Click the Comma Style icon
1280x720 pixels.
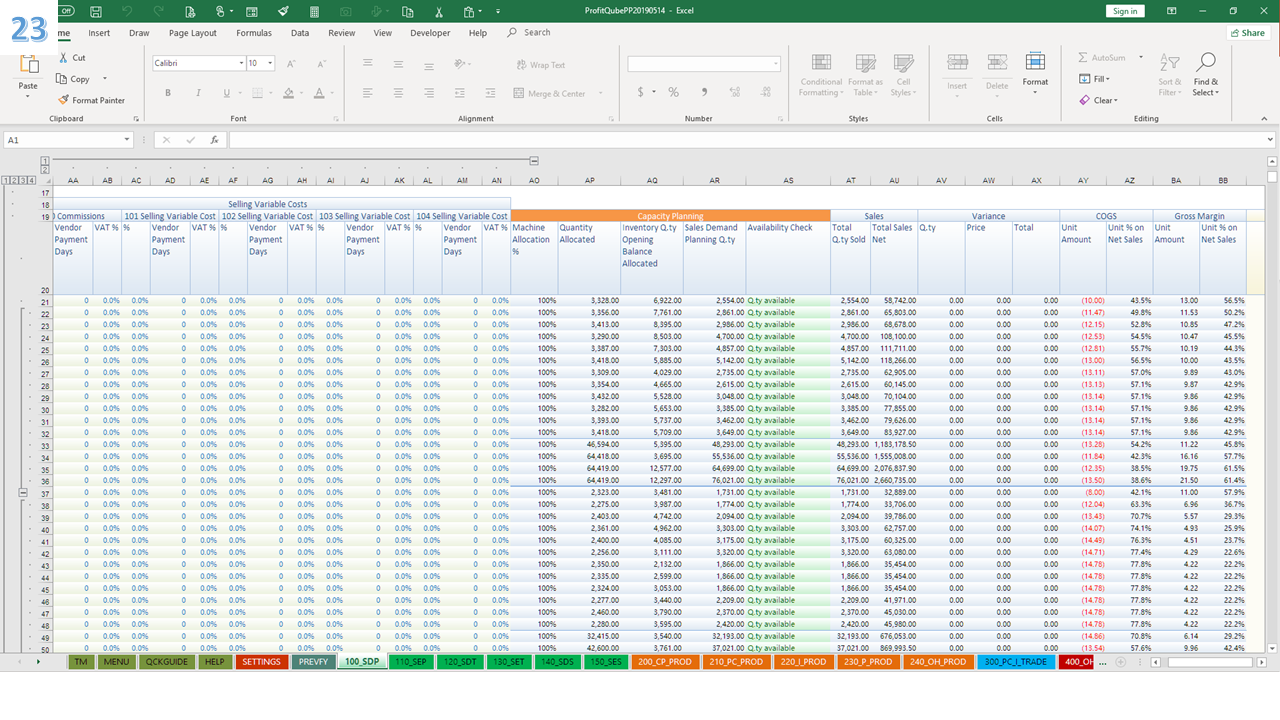point(703,91)
